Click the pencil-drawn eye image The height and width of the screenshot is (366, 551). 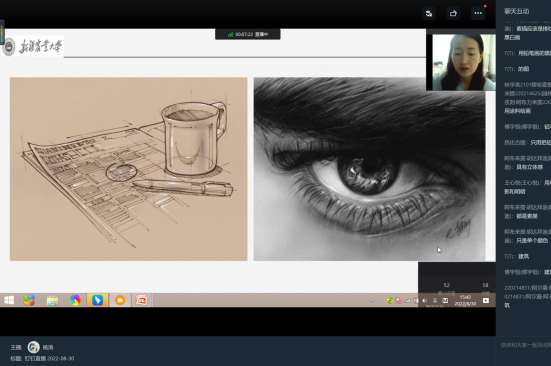(370, 169)
